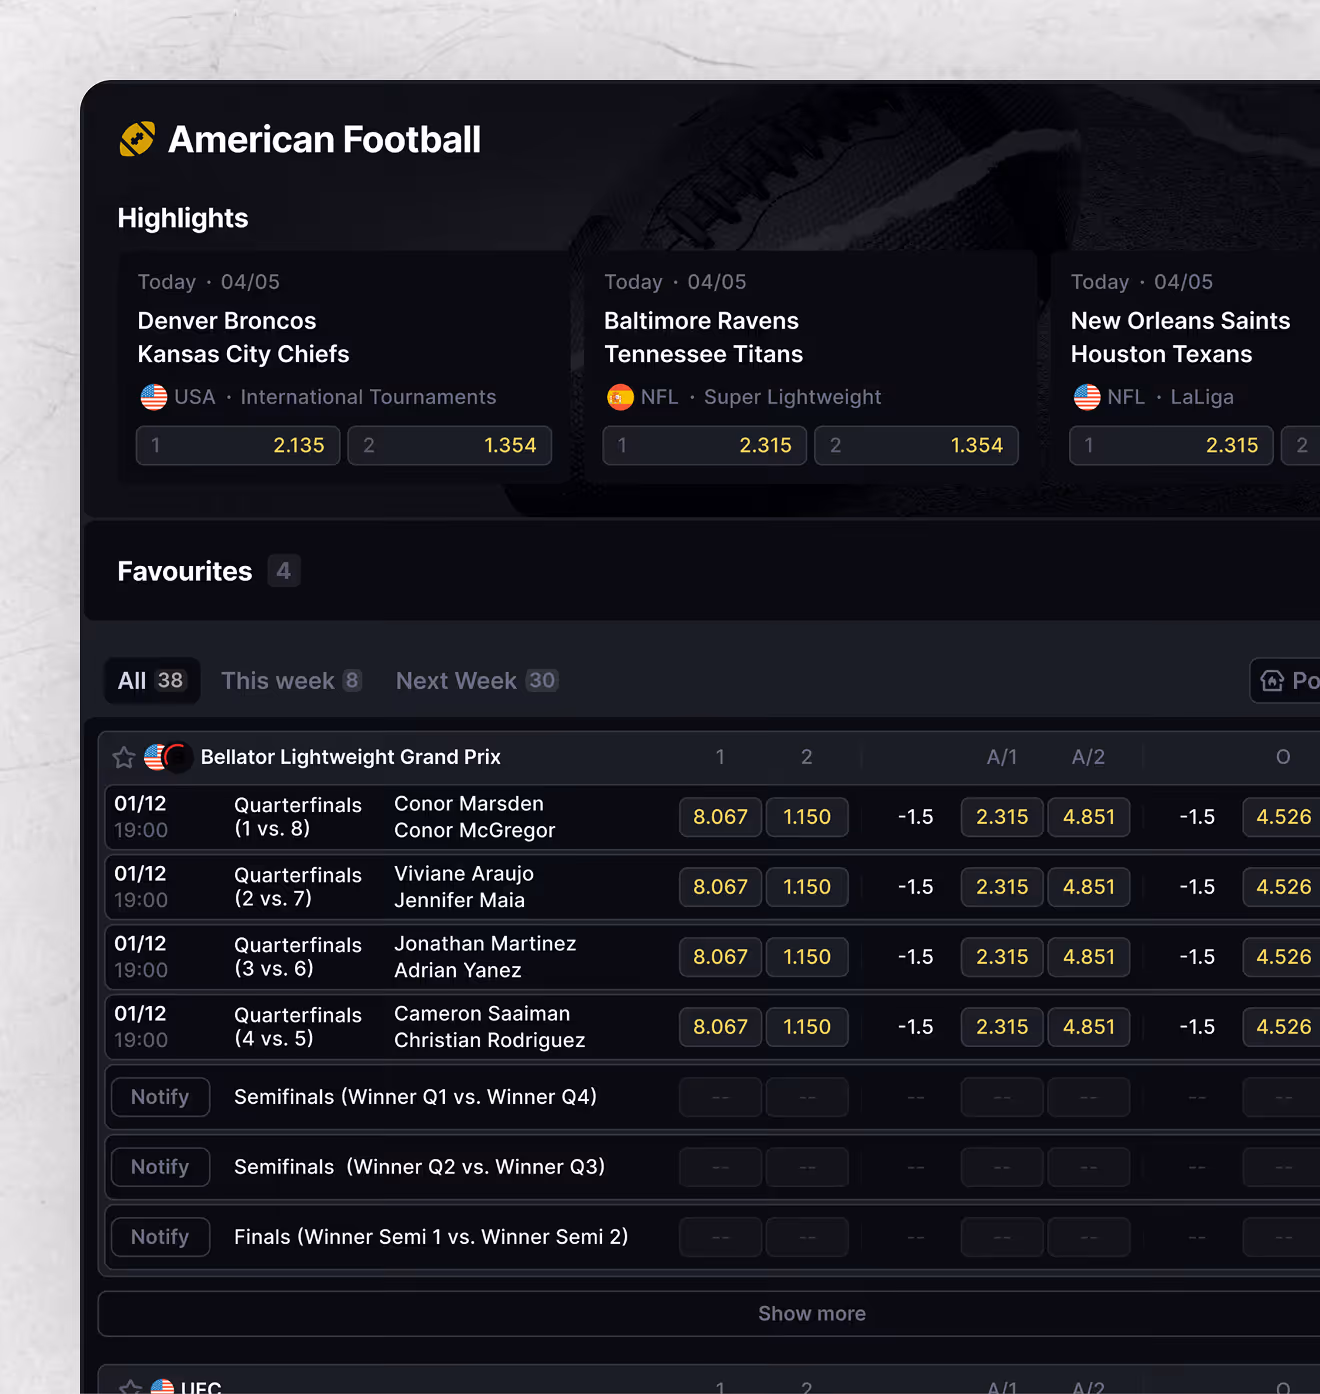Click Quarterfinals (1 vs. 8) label
The height and width of the screenshot is (1394, 1320).
click(298, 817)
